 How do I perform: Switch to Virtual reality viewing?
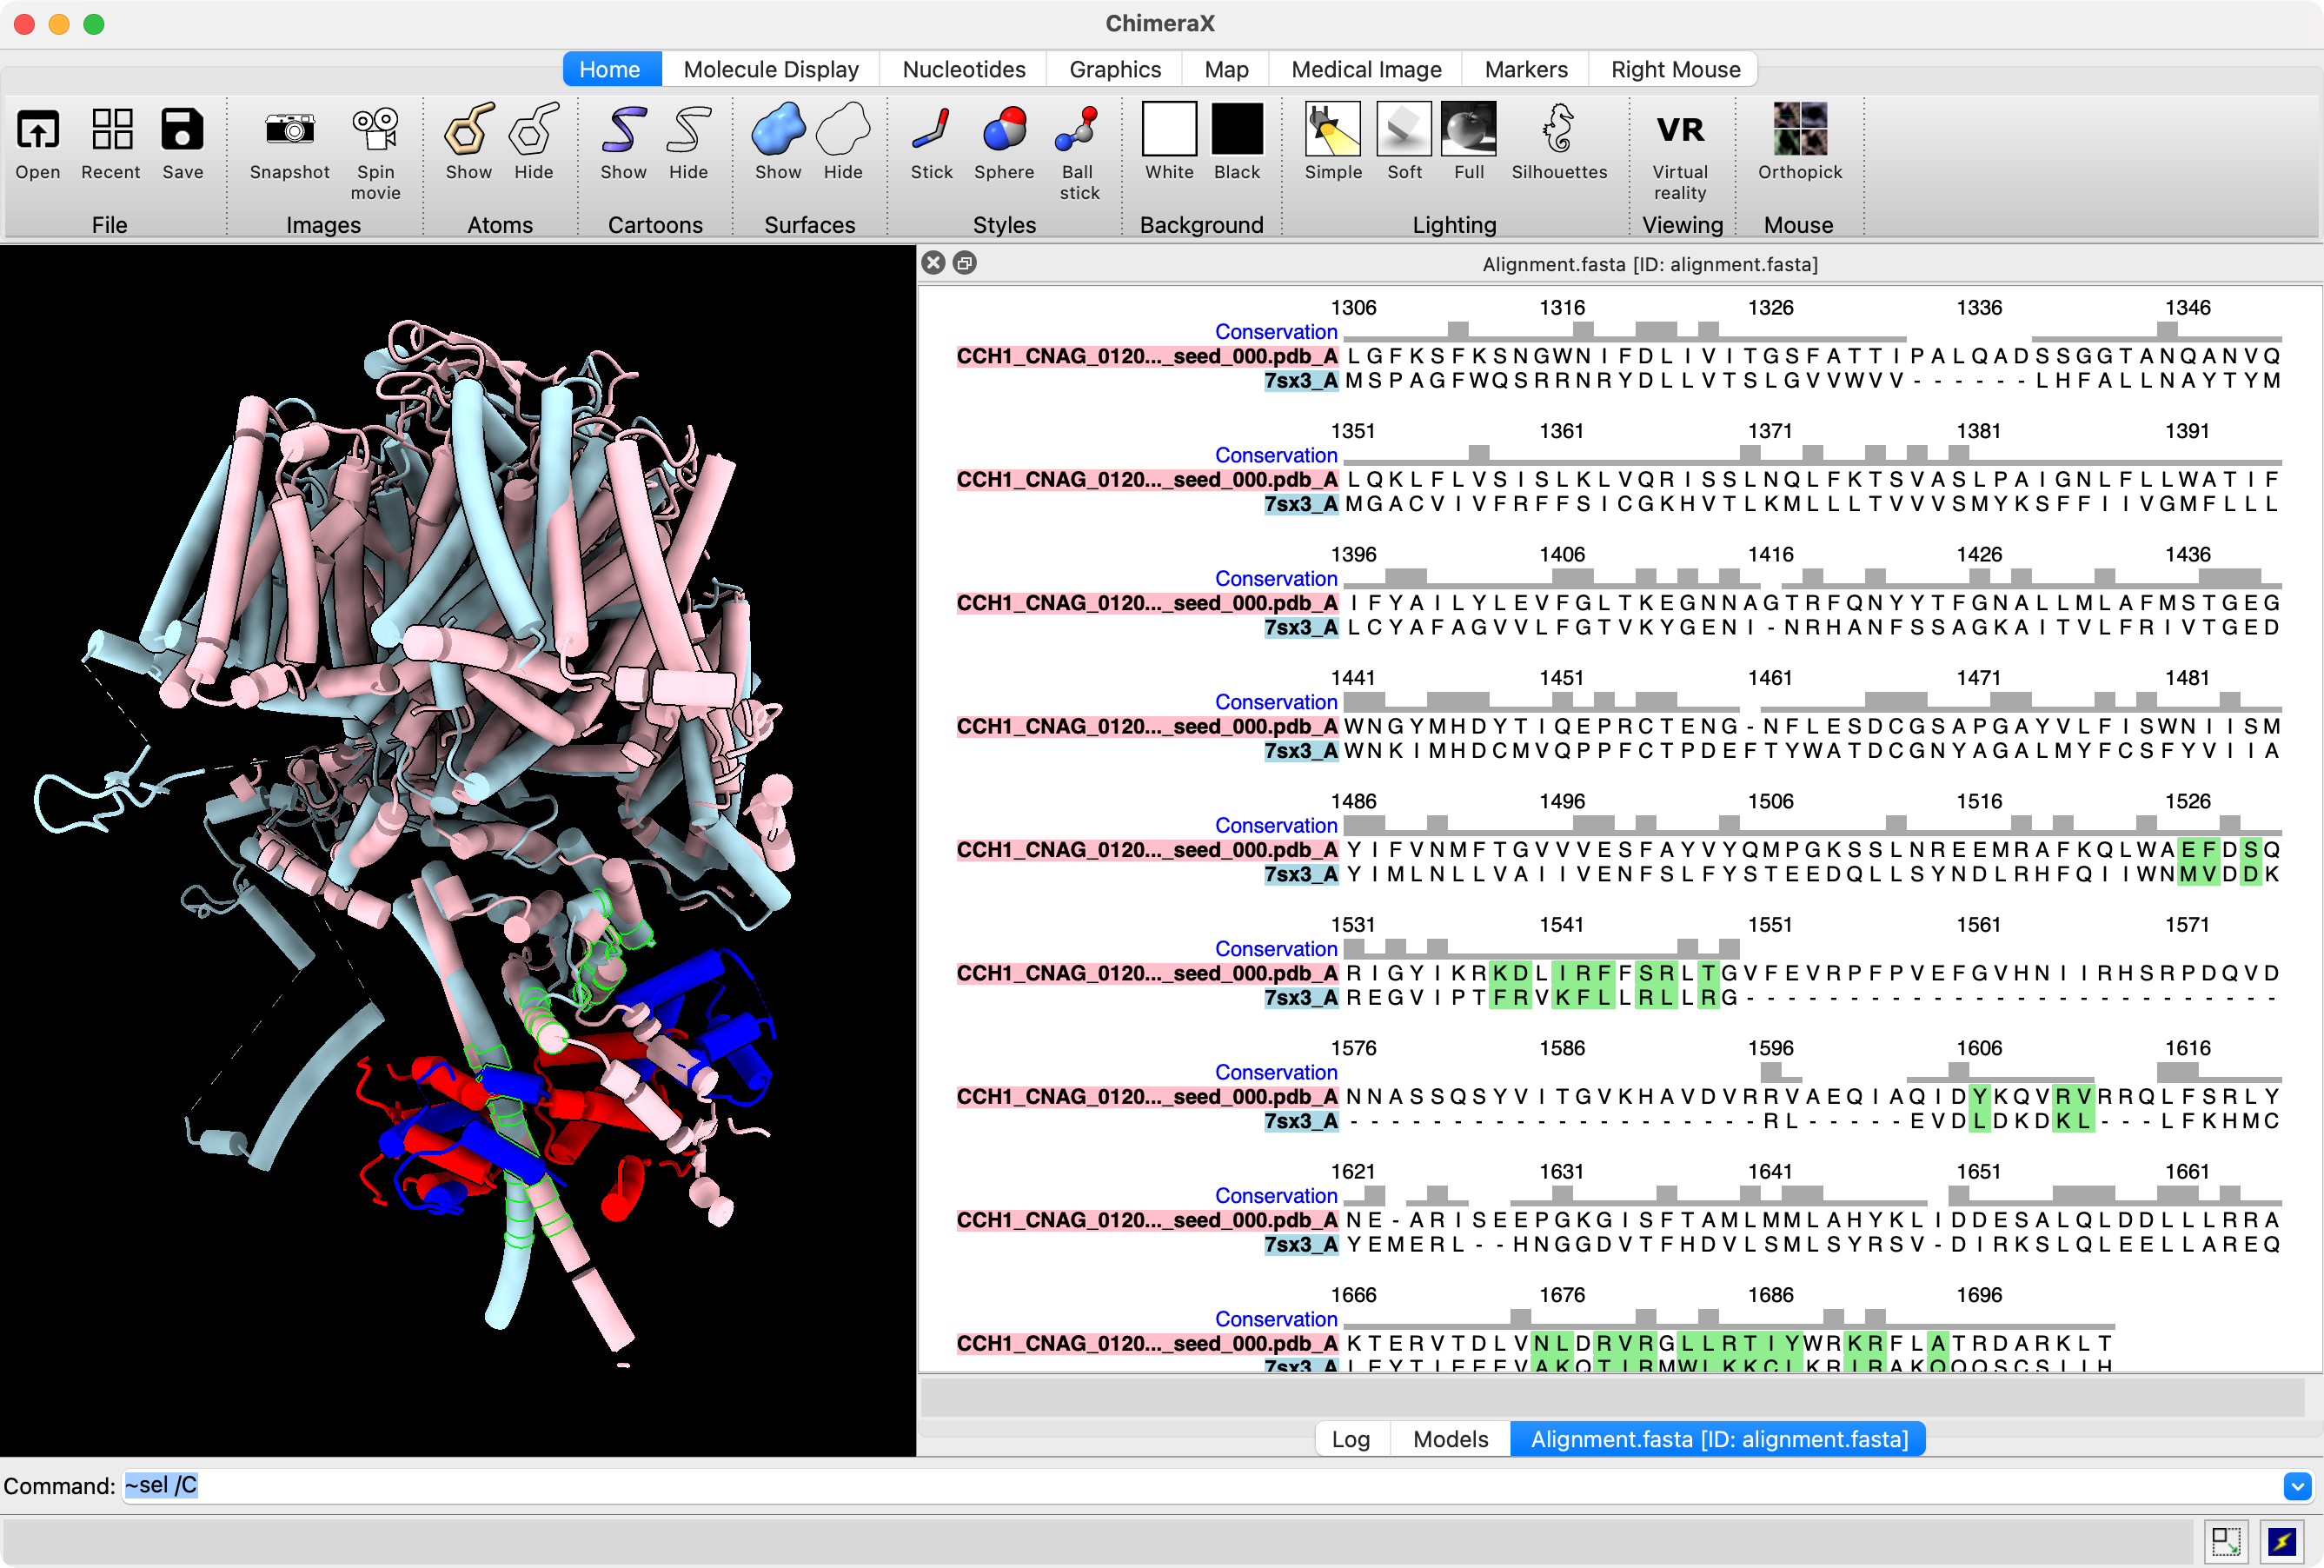(x=1679, y=131)
